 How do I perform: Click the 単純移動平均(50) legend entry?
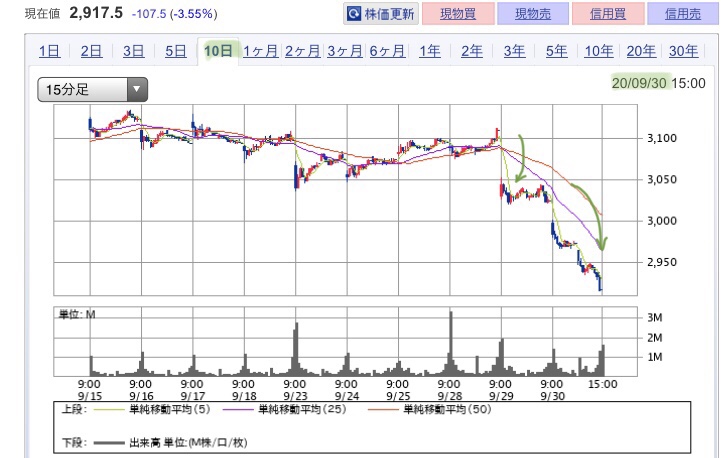coord(429,409)
